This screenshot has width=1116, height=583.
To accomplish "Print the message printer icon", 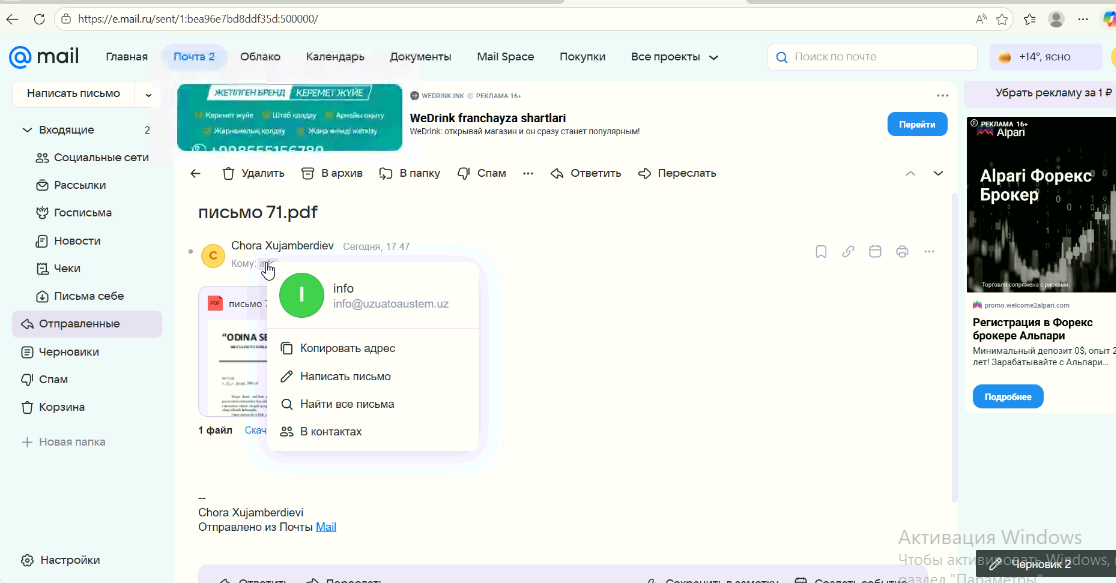I will pyautogui.click(x=902, y=251).
